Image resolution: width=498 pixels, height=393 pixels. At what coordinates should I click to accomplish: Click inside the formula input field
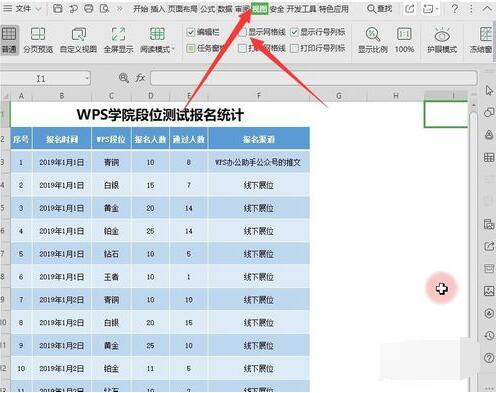314,78
